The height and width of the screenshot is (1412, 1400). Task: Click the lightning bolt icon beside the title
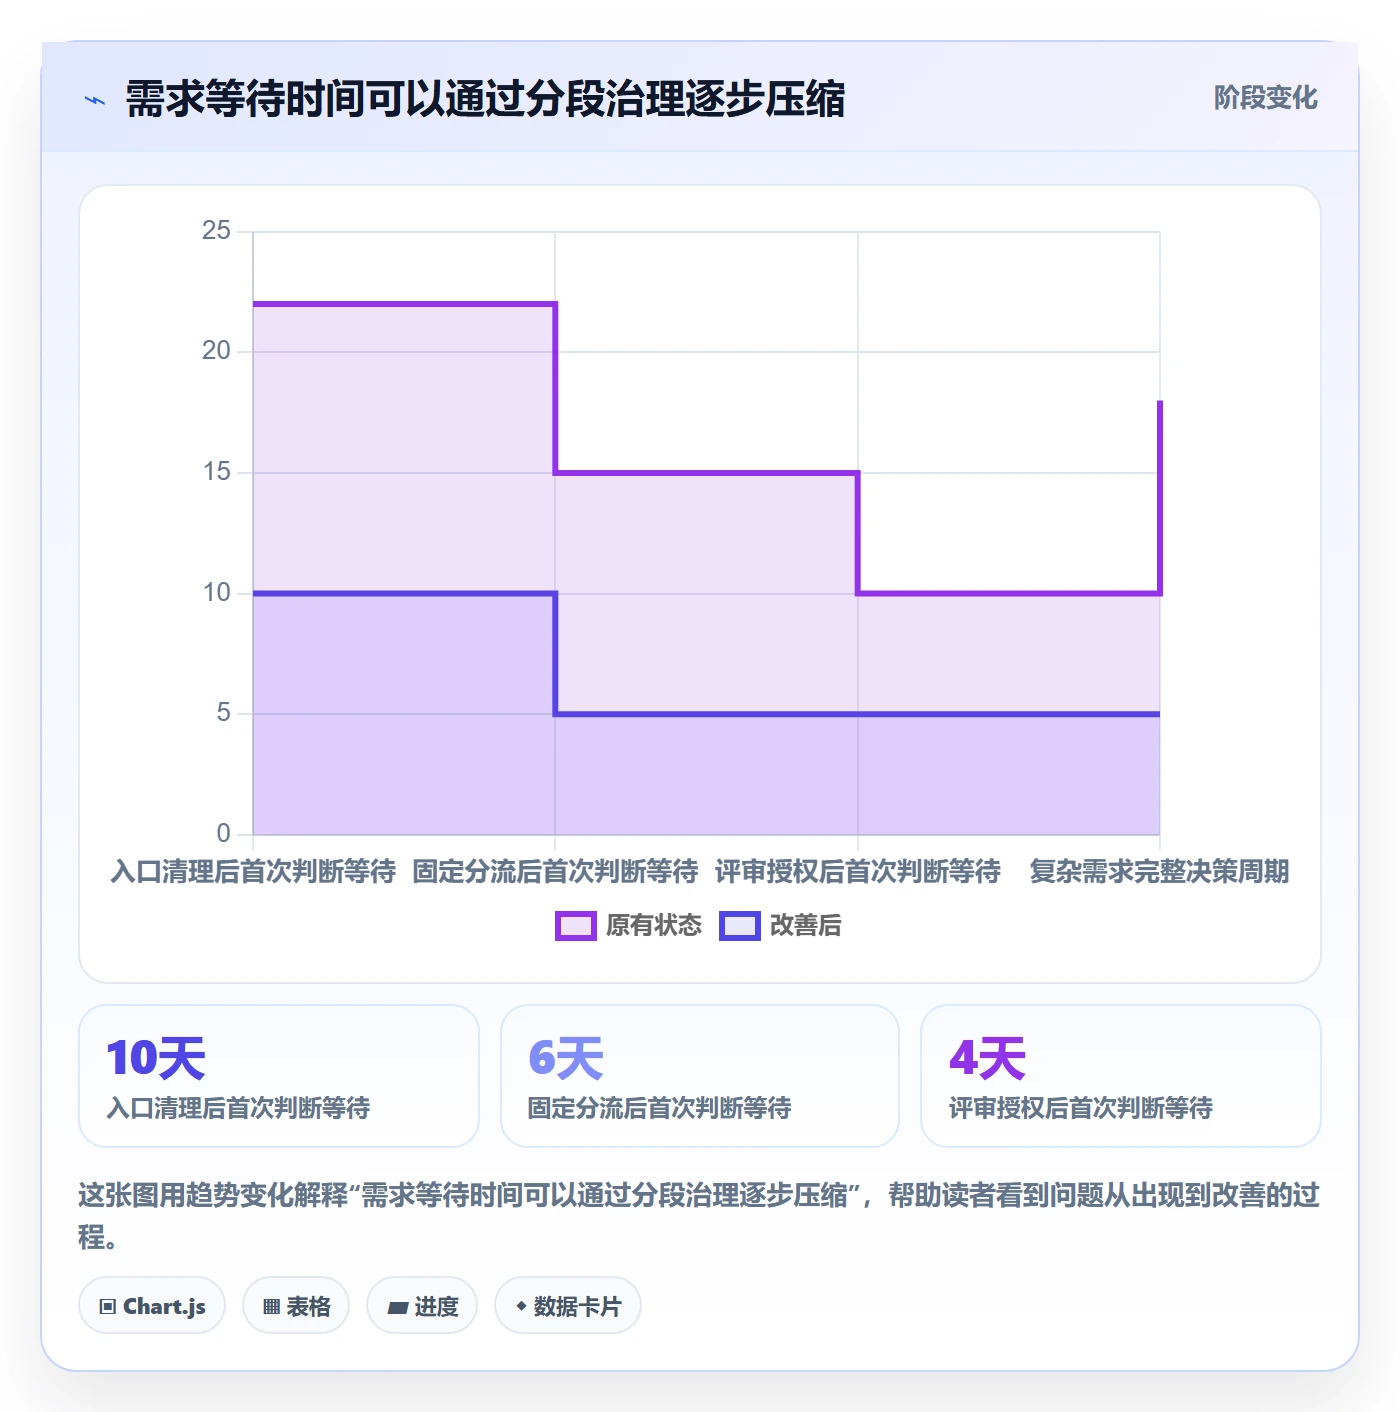click(95, 100)
